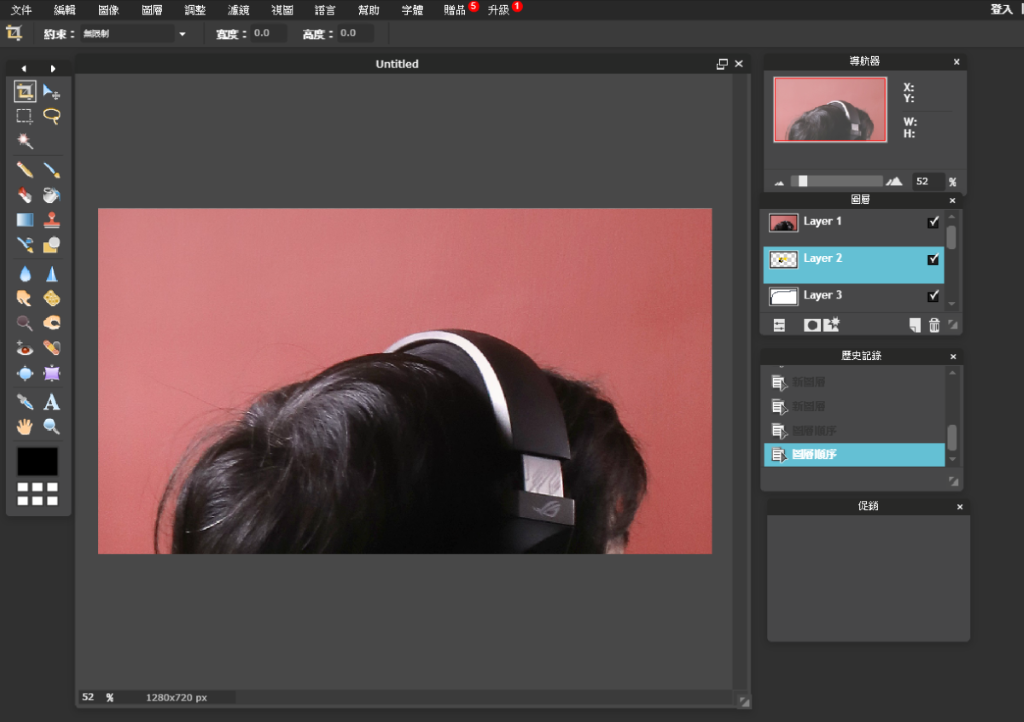
Task: Select the Zoom magnifier tool
Action: 52,427
